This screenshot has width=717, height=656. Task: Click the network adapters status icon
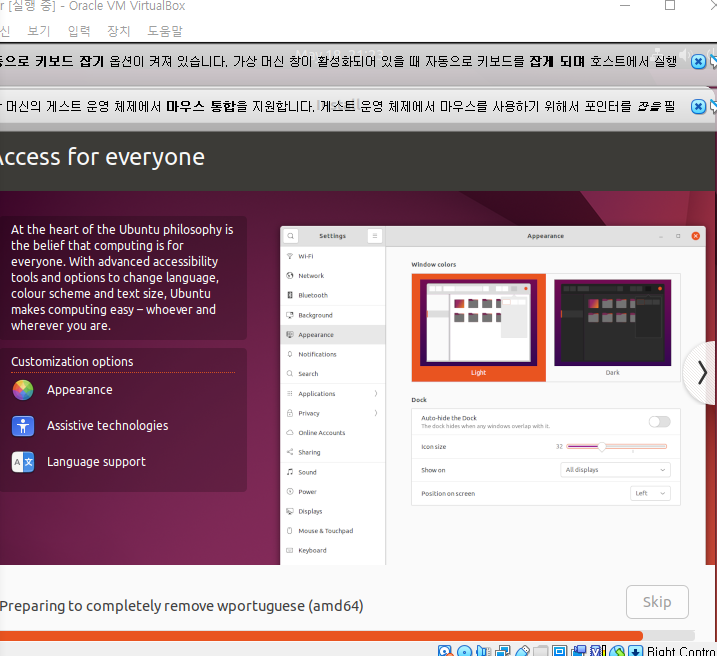503,651
